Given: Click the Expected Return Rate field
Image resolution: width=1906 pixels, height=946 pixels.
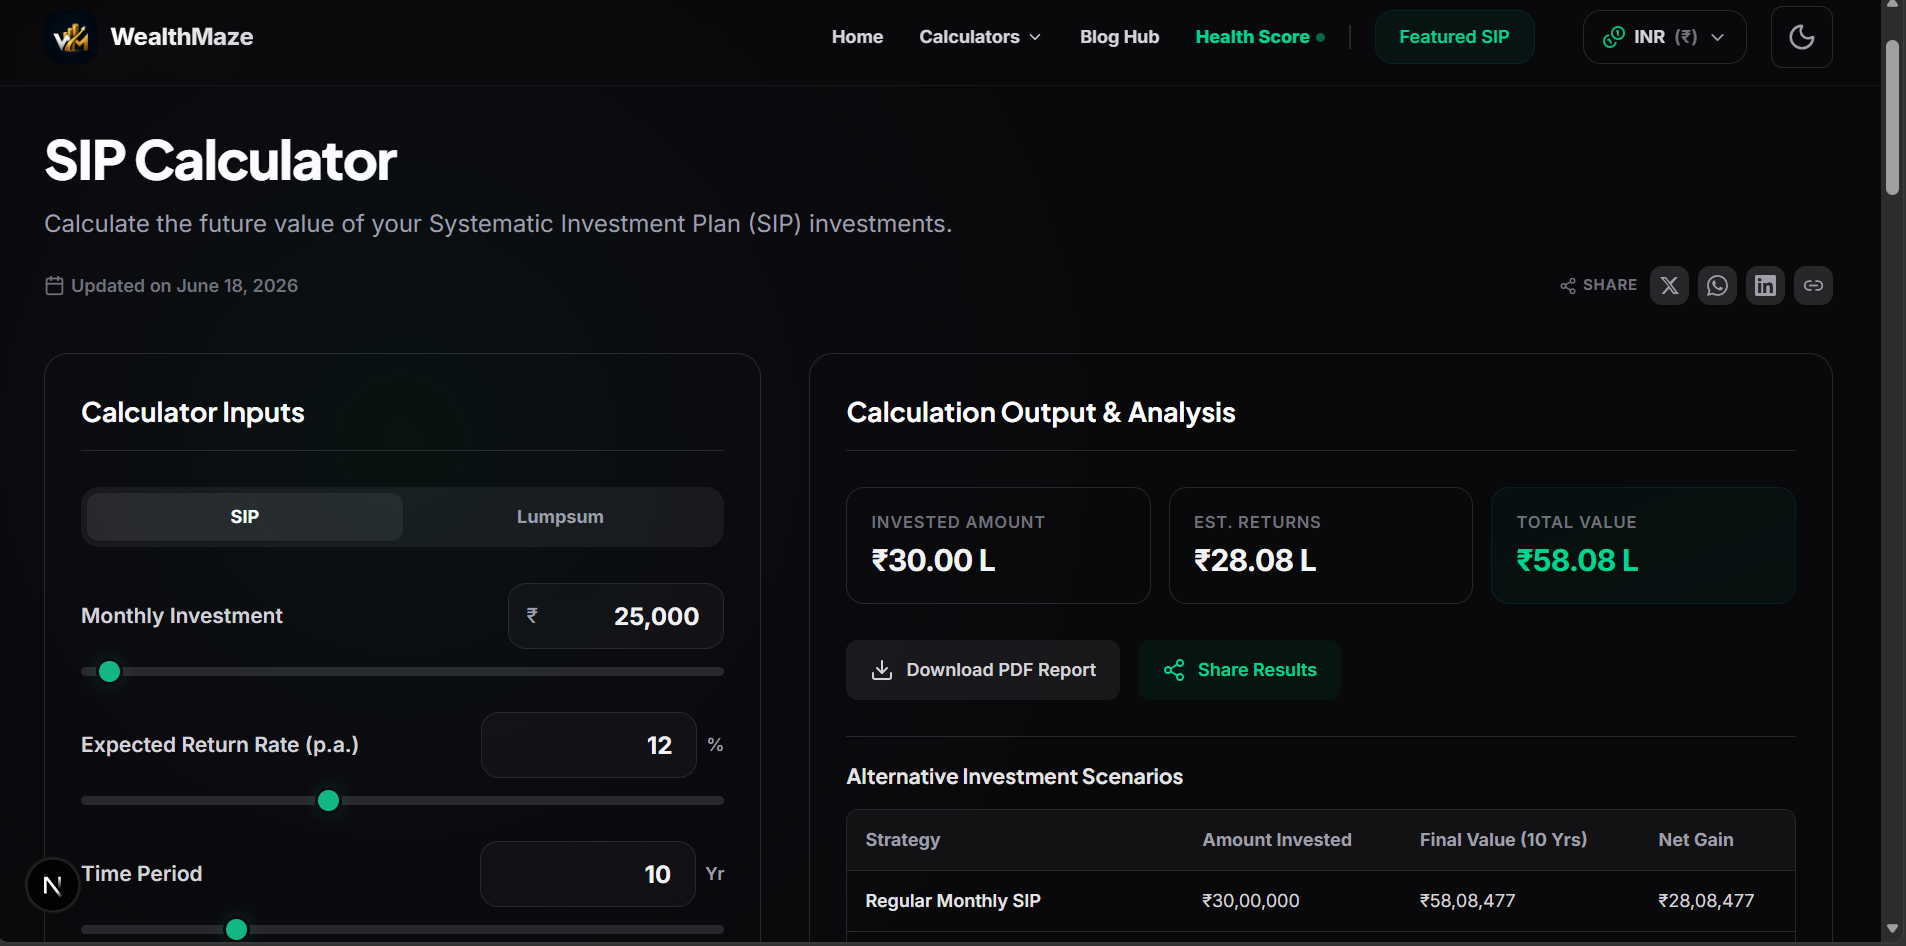Looking at the screenshot, I should [x=589, y=745].
